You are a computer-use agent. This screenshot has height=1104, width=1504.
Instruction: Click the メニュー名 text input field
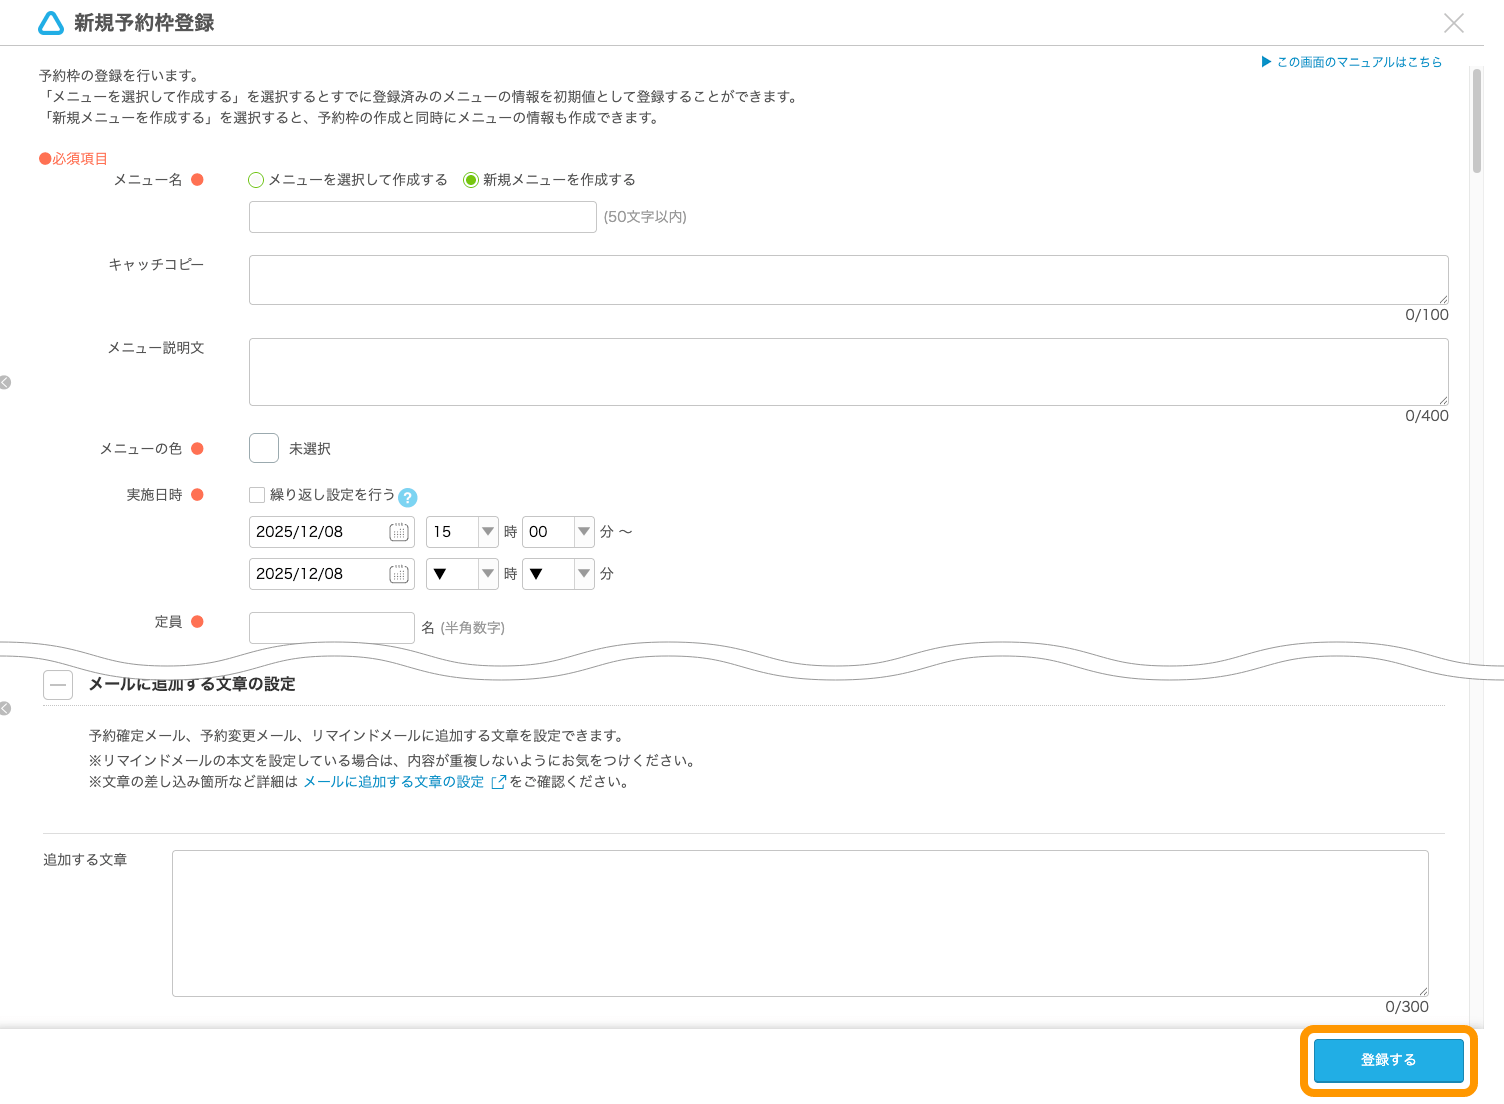(x=421, y=216)
